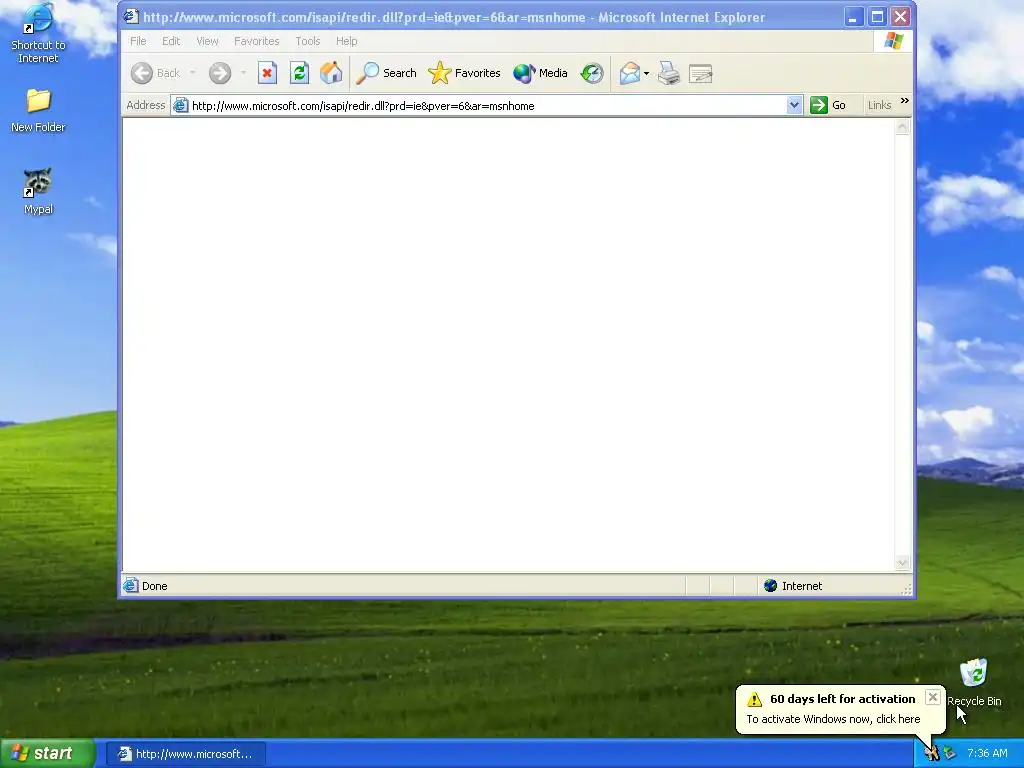Screen dimensions: 1024x768
Task: Click the scrollbar down arrow
Action: [x=903, y=562]
